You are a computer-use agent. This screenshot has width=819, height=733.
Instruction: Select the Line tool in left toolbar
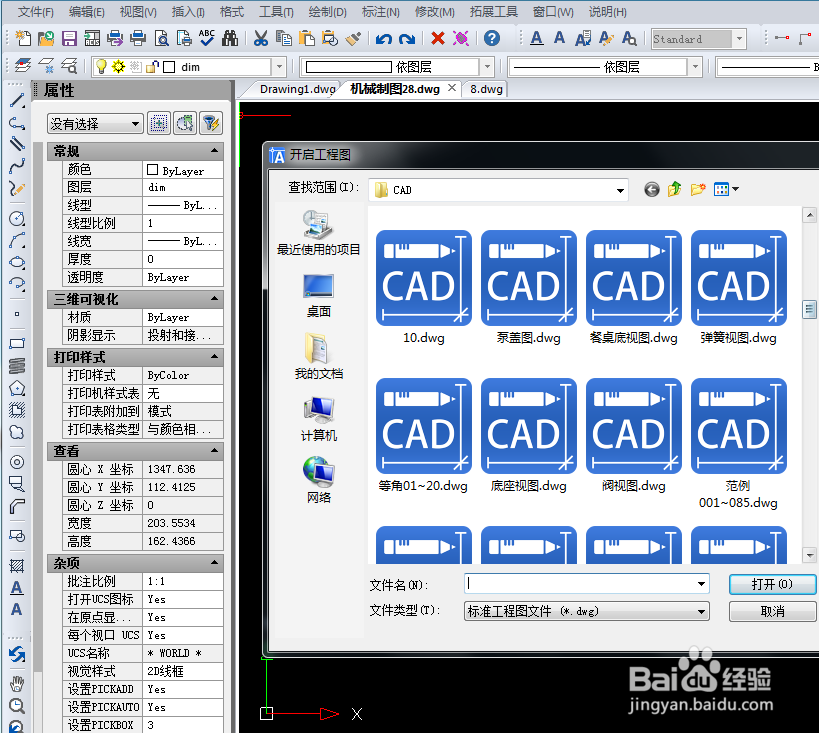click(x=17, y=100)
